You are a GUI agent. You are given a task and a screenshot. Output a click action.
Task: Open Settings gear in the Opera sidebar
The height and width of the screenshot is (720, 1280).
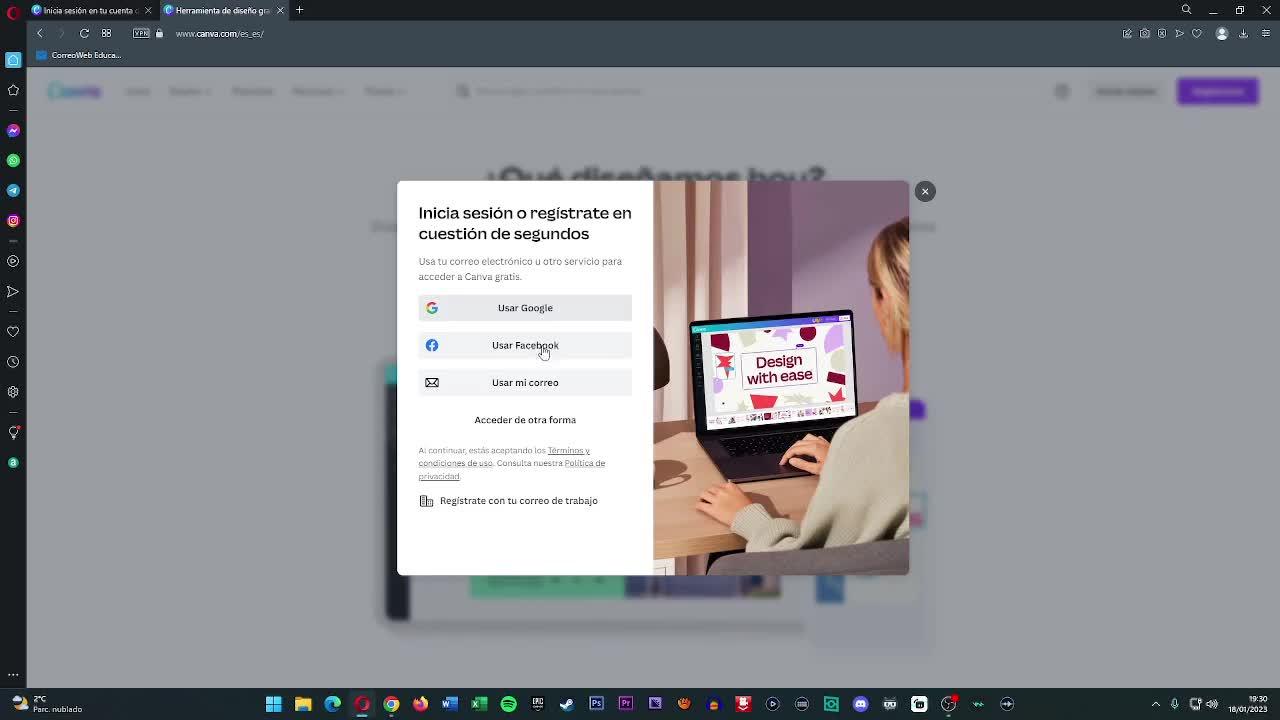coord(13,392)
